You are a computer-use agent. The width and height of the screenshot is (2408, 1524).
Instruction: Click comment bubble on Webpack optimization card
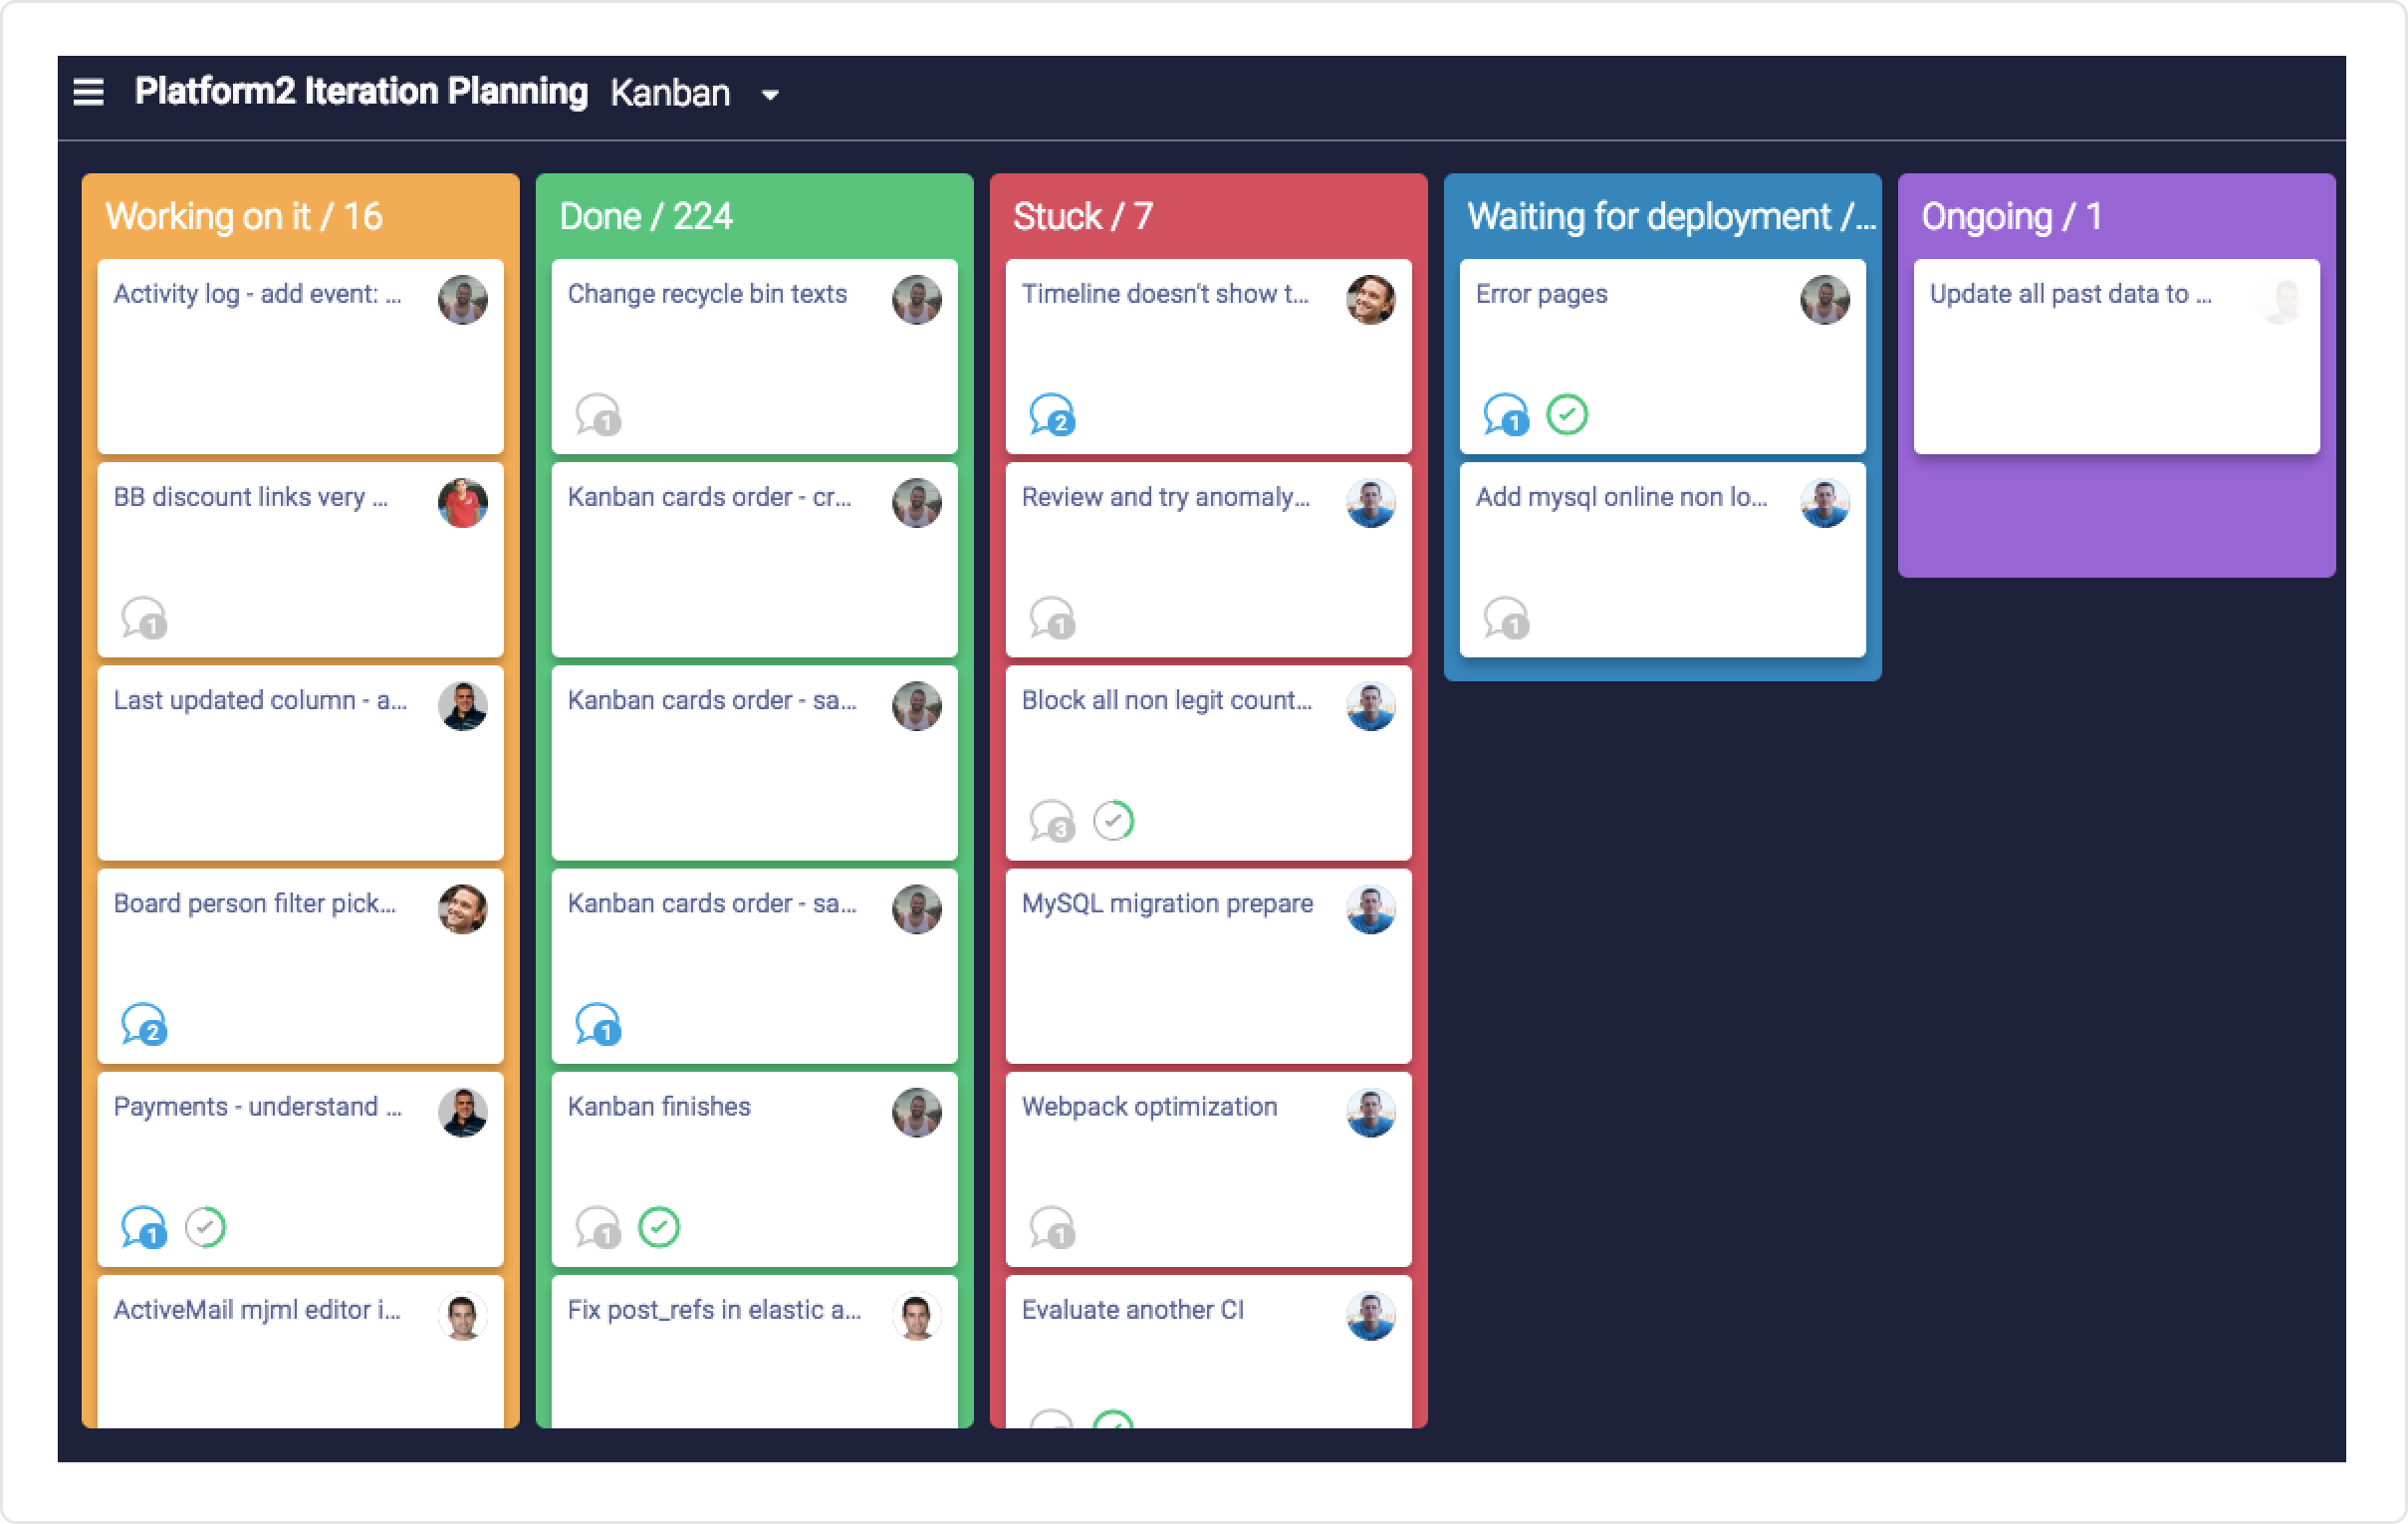point(1051,1228)
